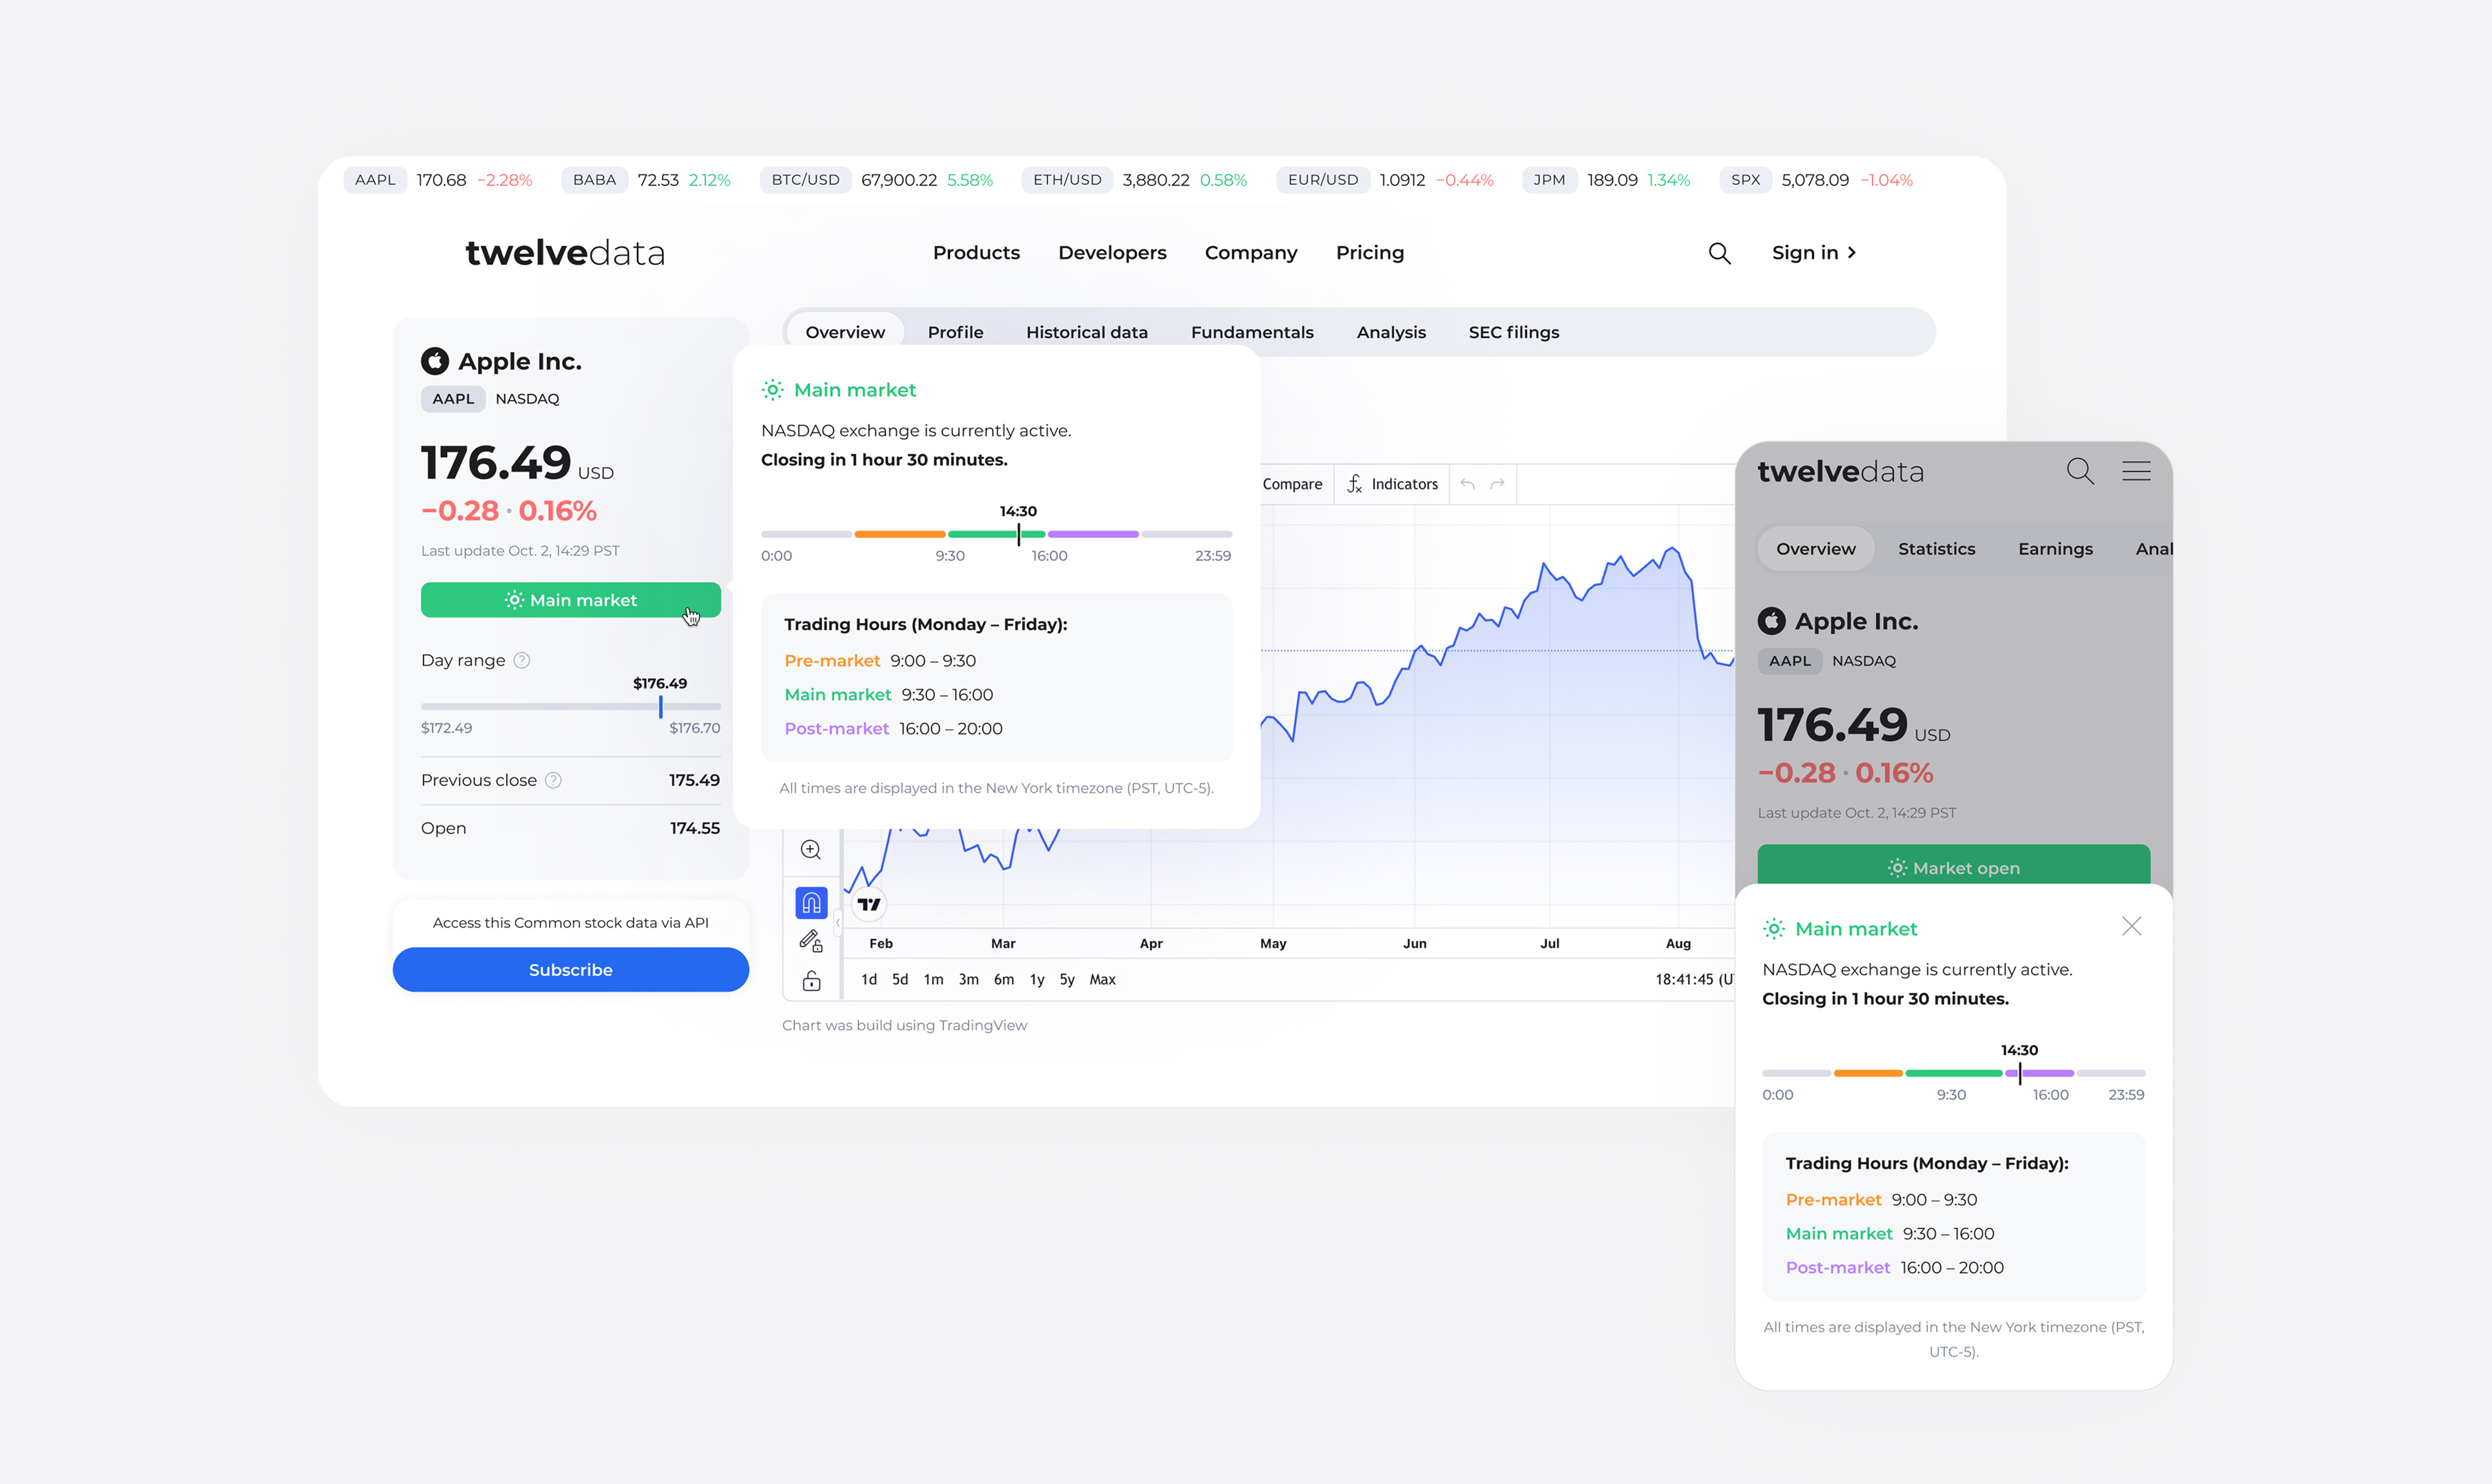
Task: Redo chart action
Action: (1497, 484)
